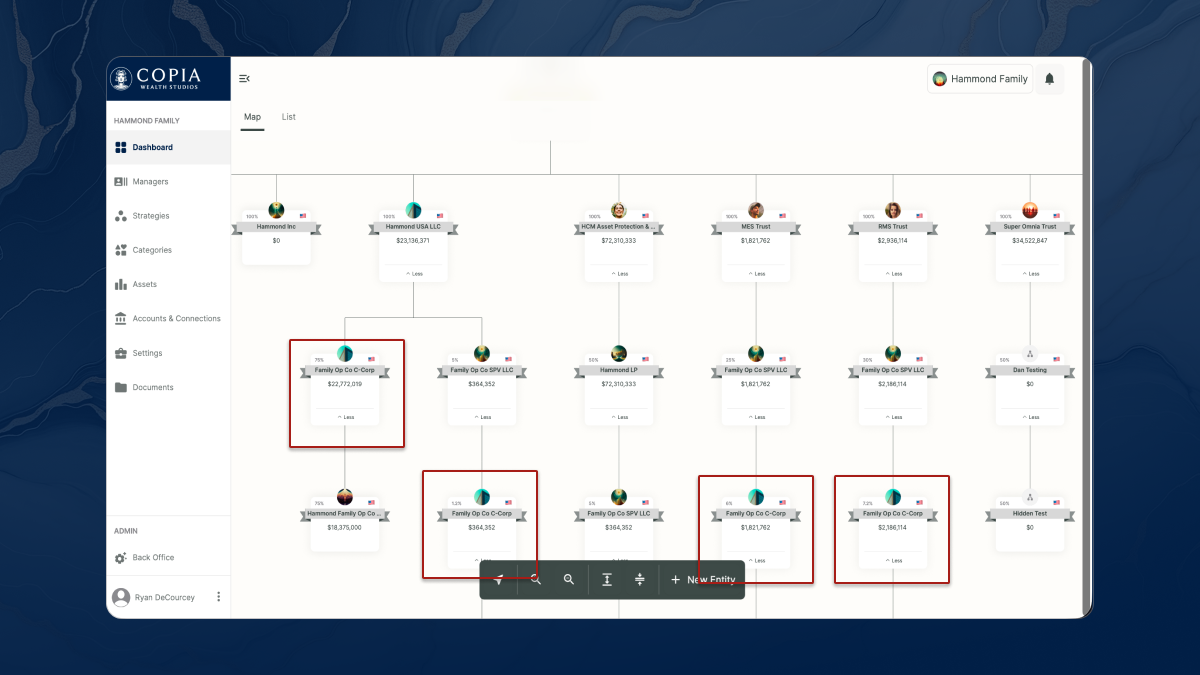The height and width of the screenshot is (675, 1200).
Task: Open the Back Office gear icon
Action: [x=121, y=558]
